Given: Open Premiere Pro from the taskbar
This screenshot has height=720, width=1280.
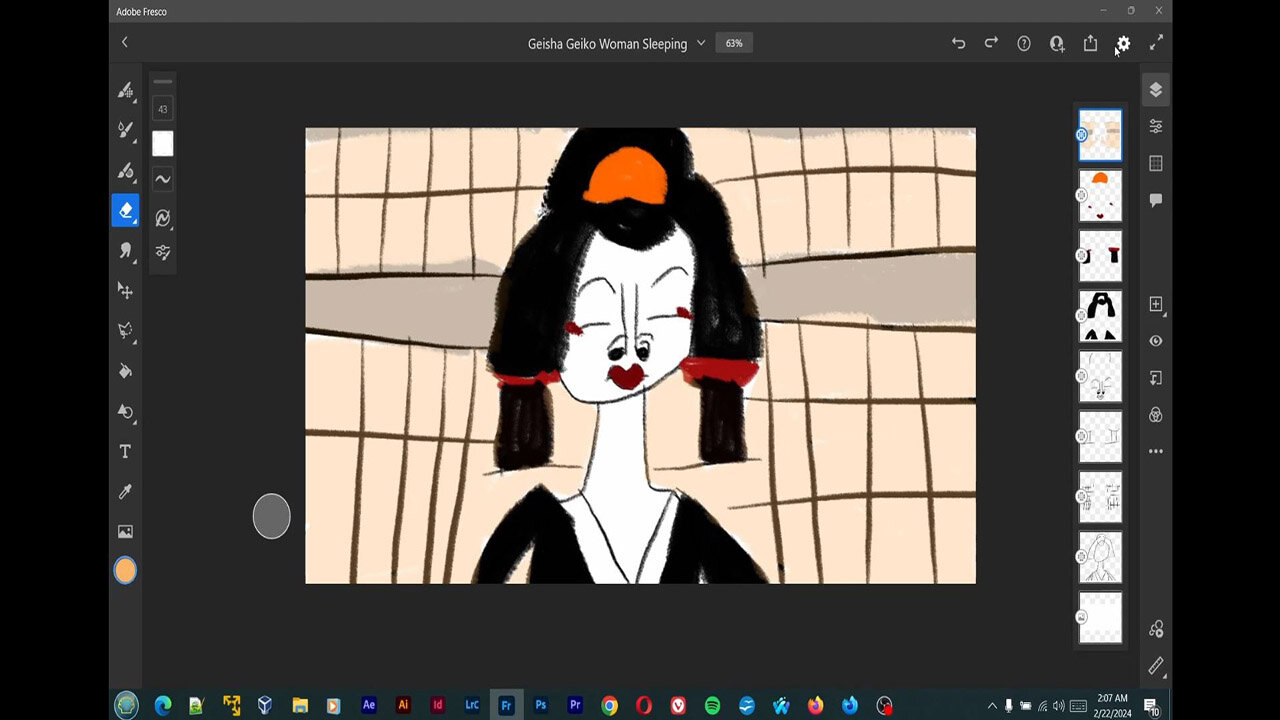Looking at the screenshot, I should (575, 705).
